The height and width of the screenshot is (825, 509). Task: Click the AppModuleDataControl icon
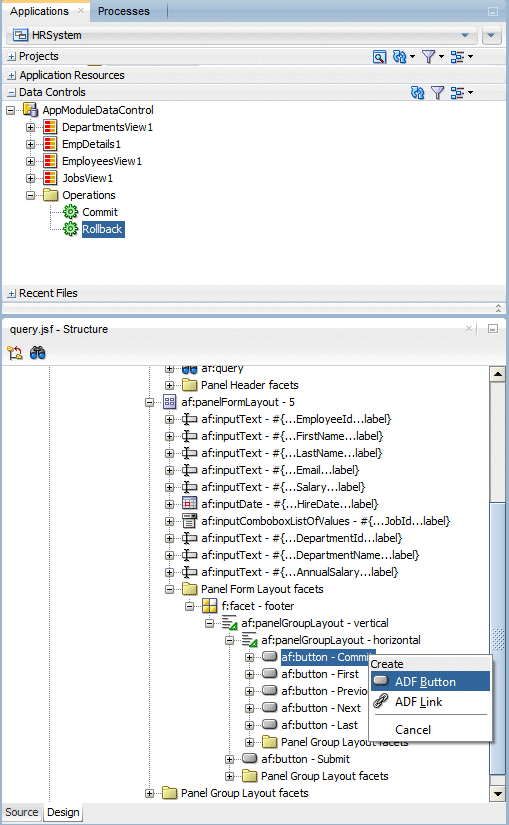(x=31, y=110)
